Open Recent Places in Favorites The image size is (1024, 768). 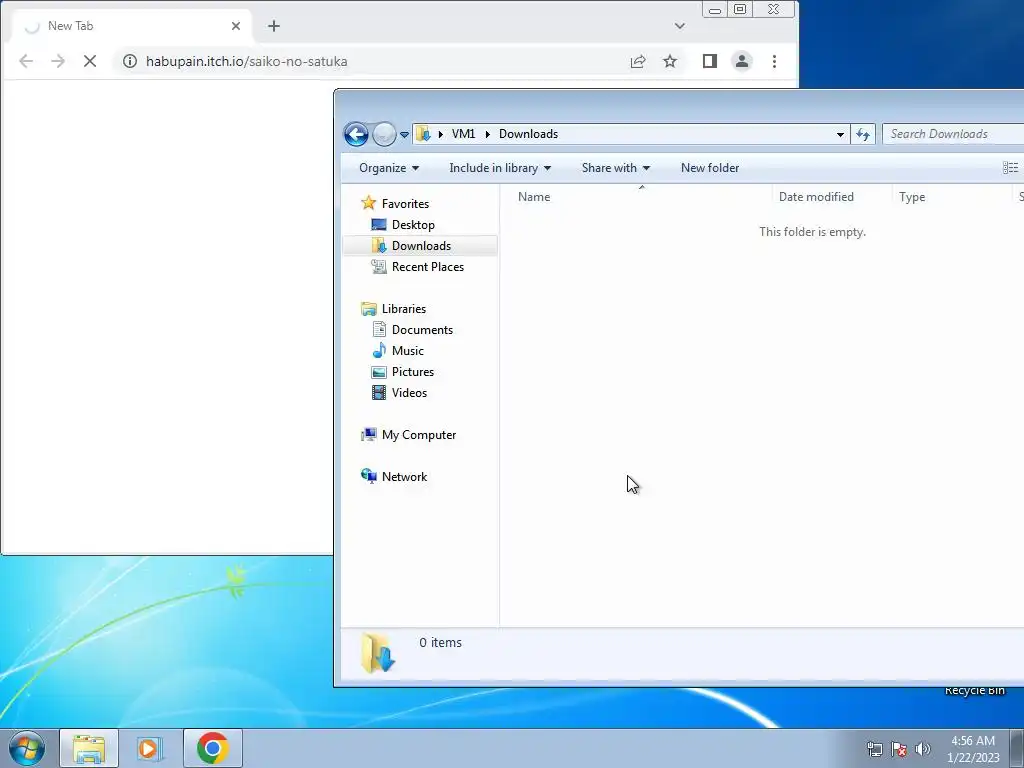(x=428, y=266)
